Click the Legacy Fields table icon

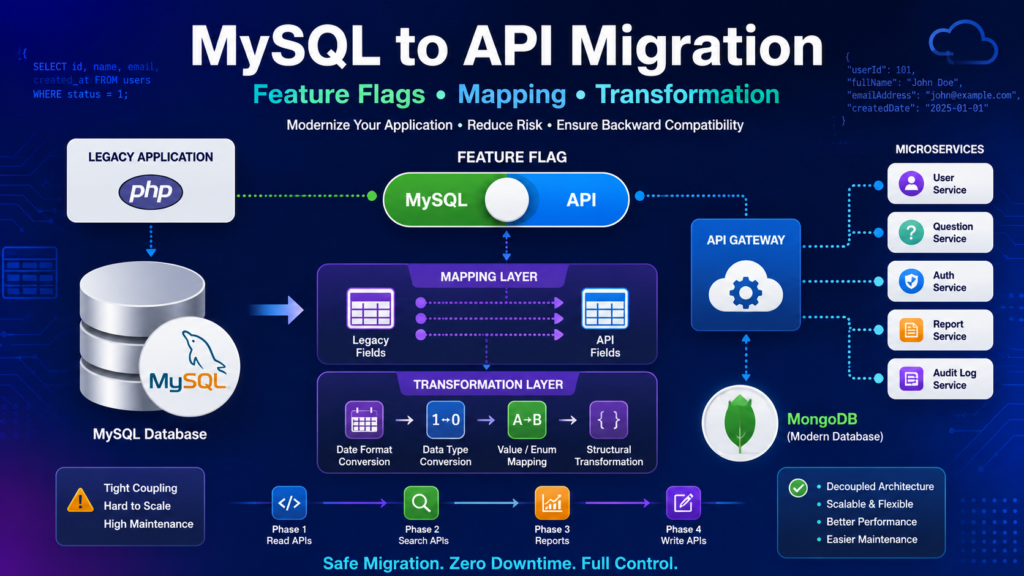(370, 308)
